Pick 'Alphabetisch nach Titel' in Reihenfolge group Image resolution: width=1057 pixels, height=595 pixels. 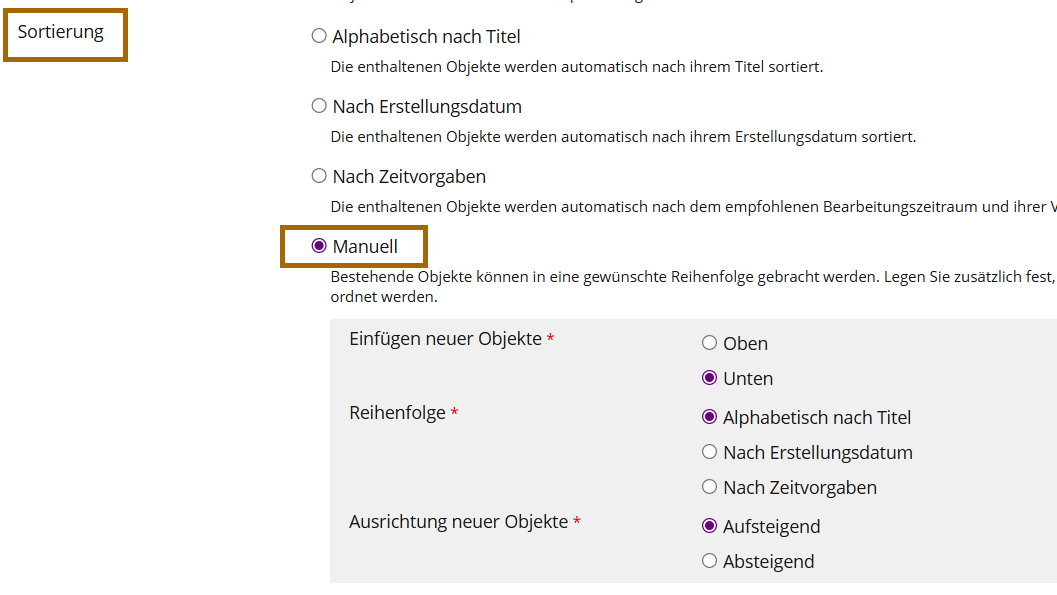click(710, 417)
